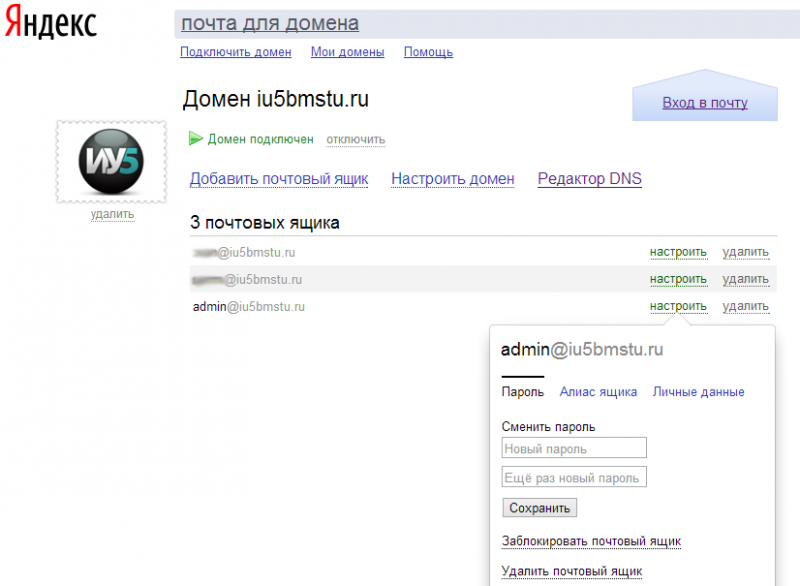The width and height of the screenshot is (800, 586).
Task: Click the Яндекс logo
Action: tap(50, 25)
